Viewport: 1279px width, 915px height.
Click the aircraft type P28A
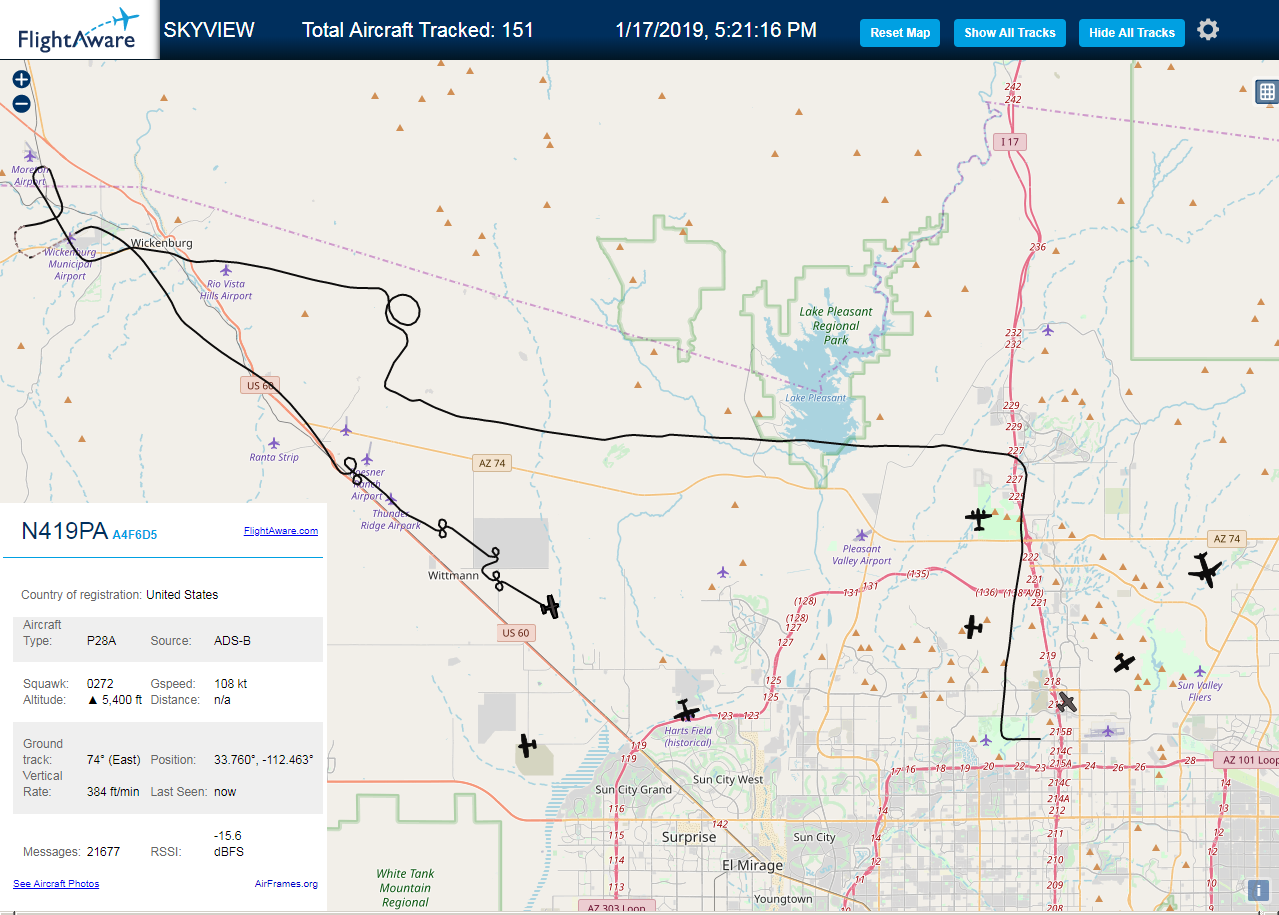[101, 641]
